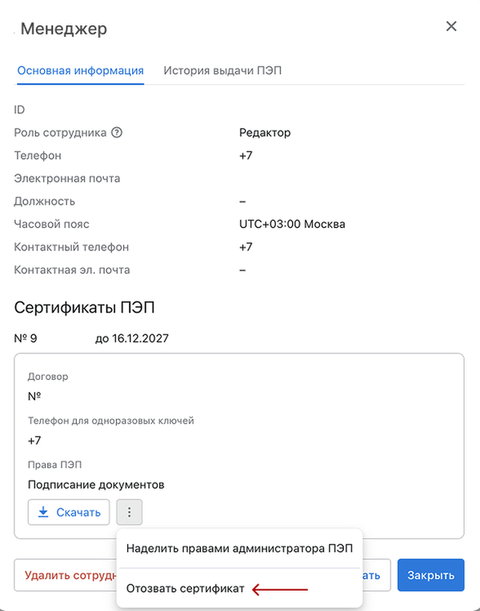Viewport: 480px width, 611px height.
Task: Click the partially hidden edit button ending in 'ать'
Action: (376, 575)
